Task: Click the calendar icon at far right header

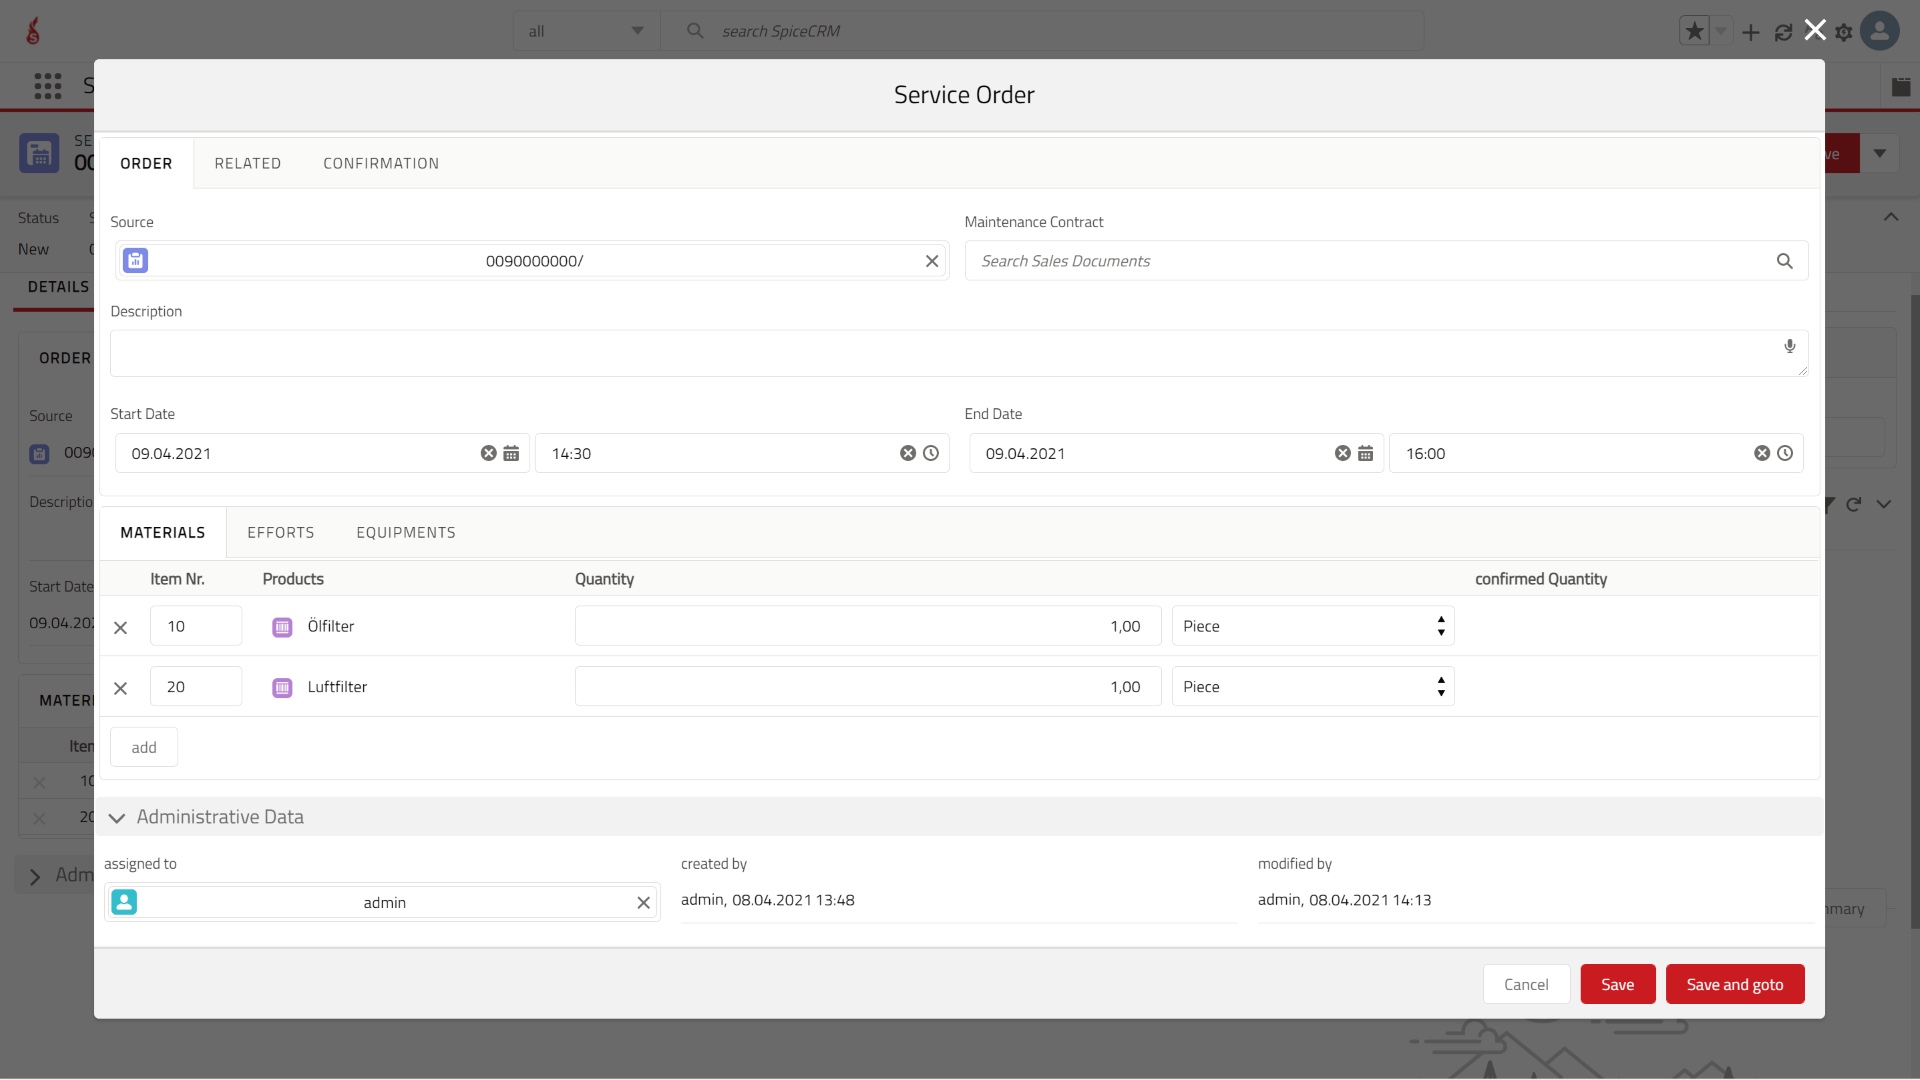Action: point(1901,87)
